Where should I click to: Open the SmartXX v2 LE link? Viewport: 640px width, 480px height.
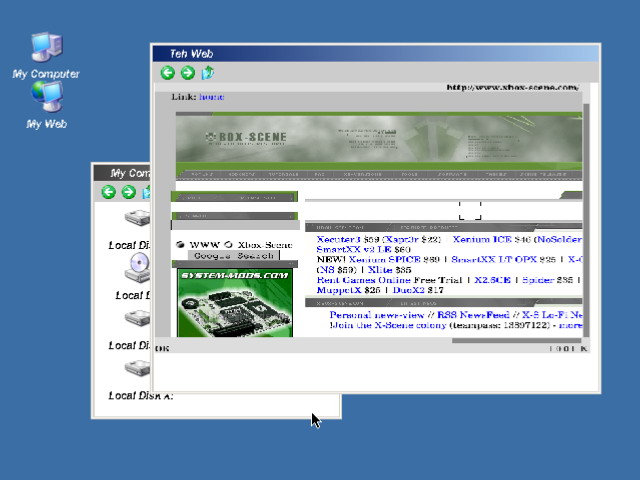pyautogui.click(x=354, y=249)
